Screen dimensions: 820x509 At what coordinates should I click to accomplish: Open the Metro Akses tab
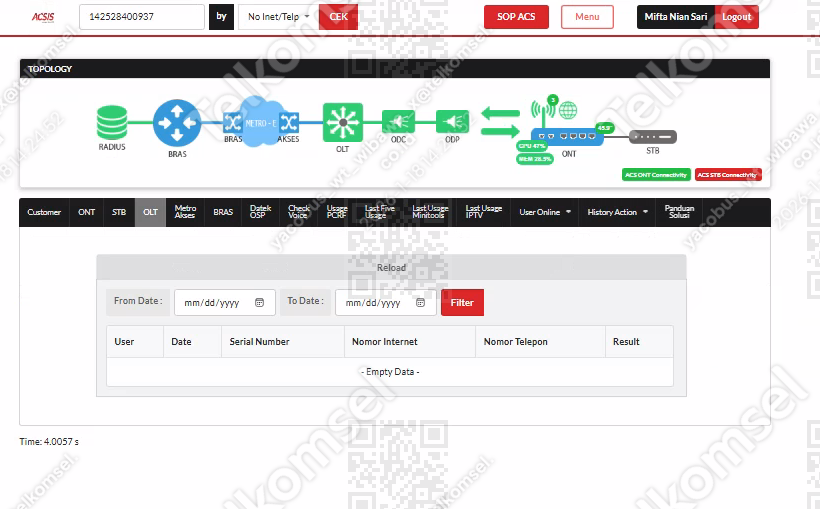(x=185, y=212)
